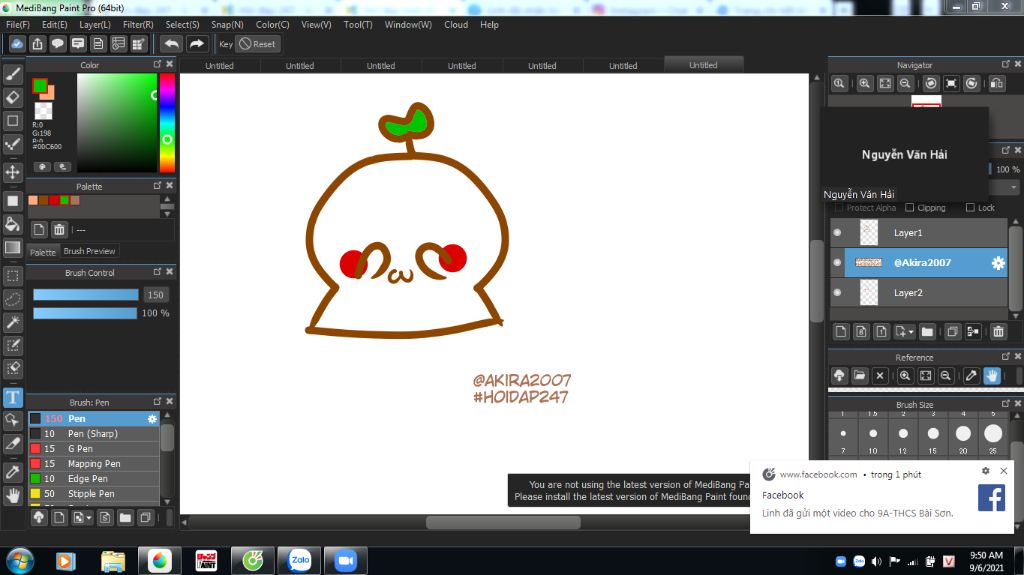Image resolution: width=1024 pixels, height=575 pixels.
Task: Toggle visibility of Layer2
Action: point(837,293)
